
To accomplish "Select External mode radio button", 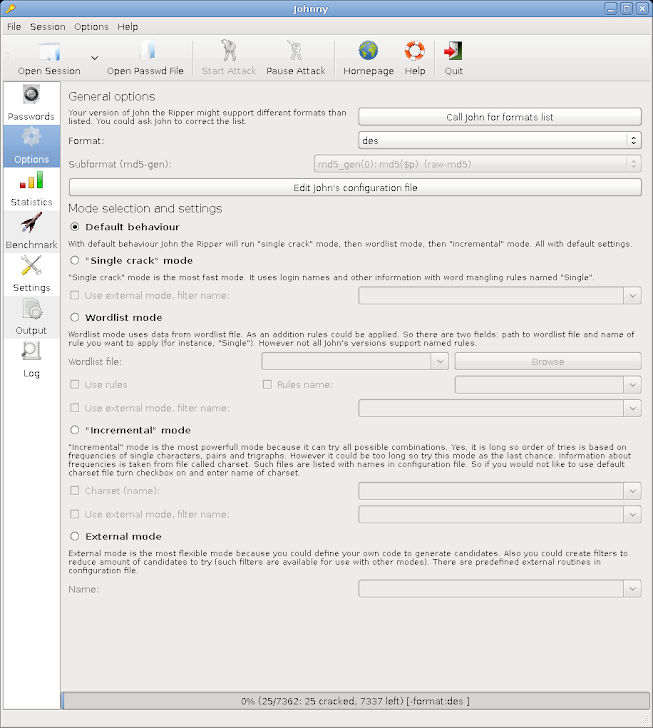I will pos(75,537).
